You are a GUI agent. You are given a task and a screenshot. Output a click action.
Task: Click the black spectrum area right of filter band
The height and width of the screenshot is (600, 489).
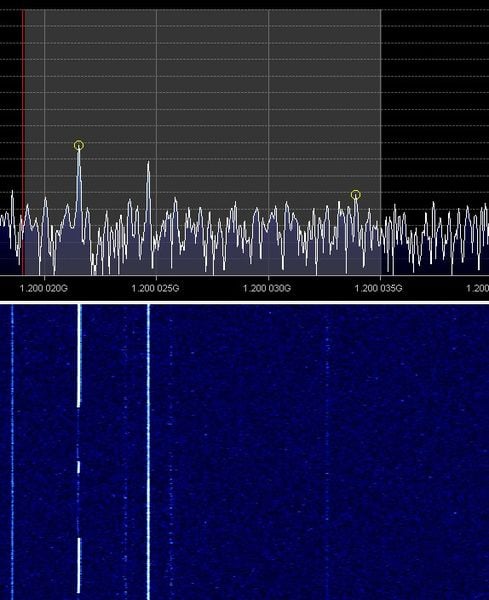tap(435, 103)
